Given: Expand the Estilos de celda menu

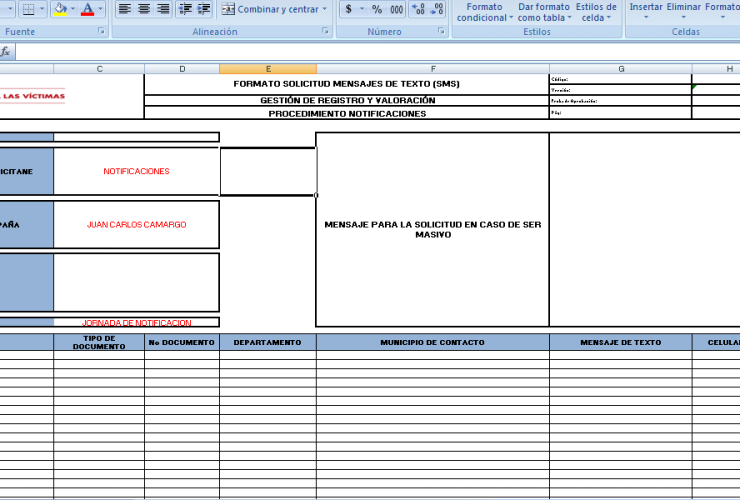Looking at the screenshot, I should click(x=596, y=12).
